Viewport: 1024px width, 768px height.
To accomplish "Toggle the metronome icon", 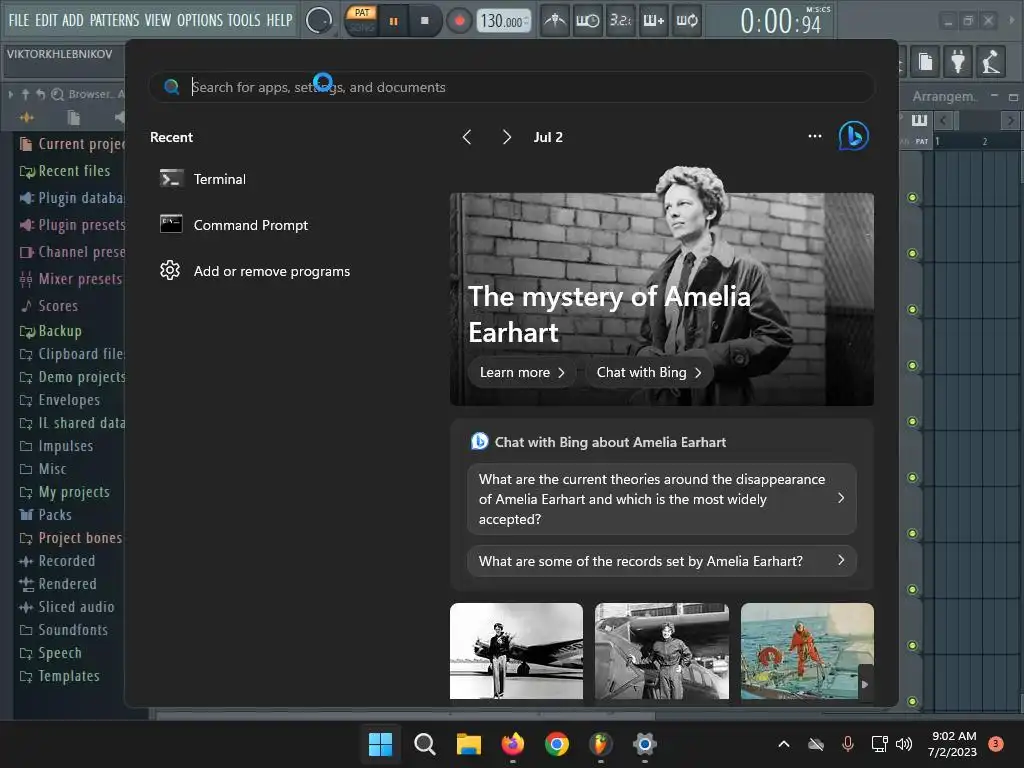I will tap(555, 21).
